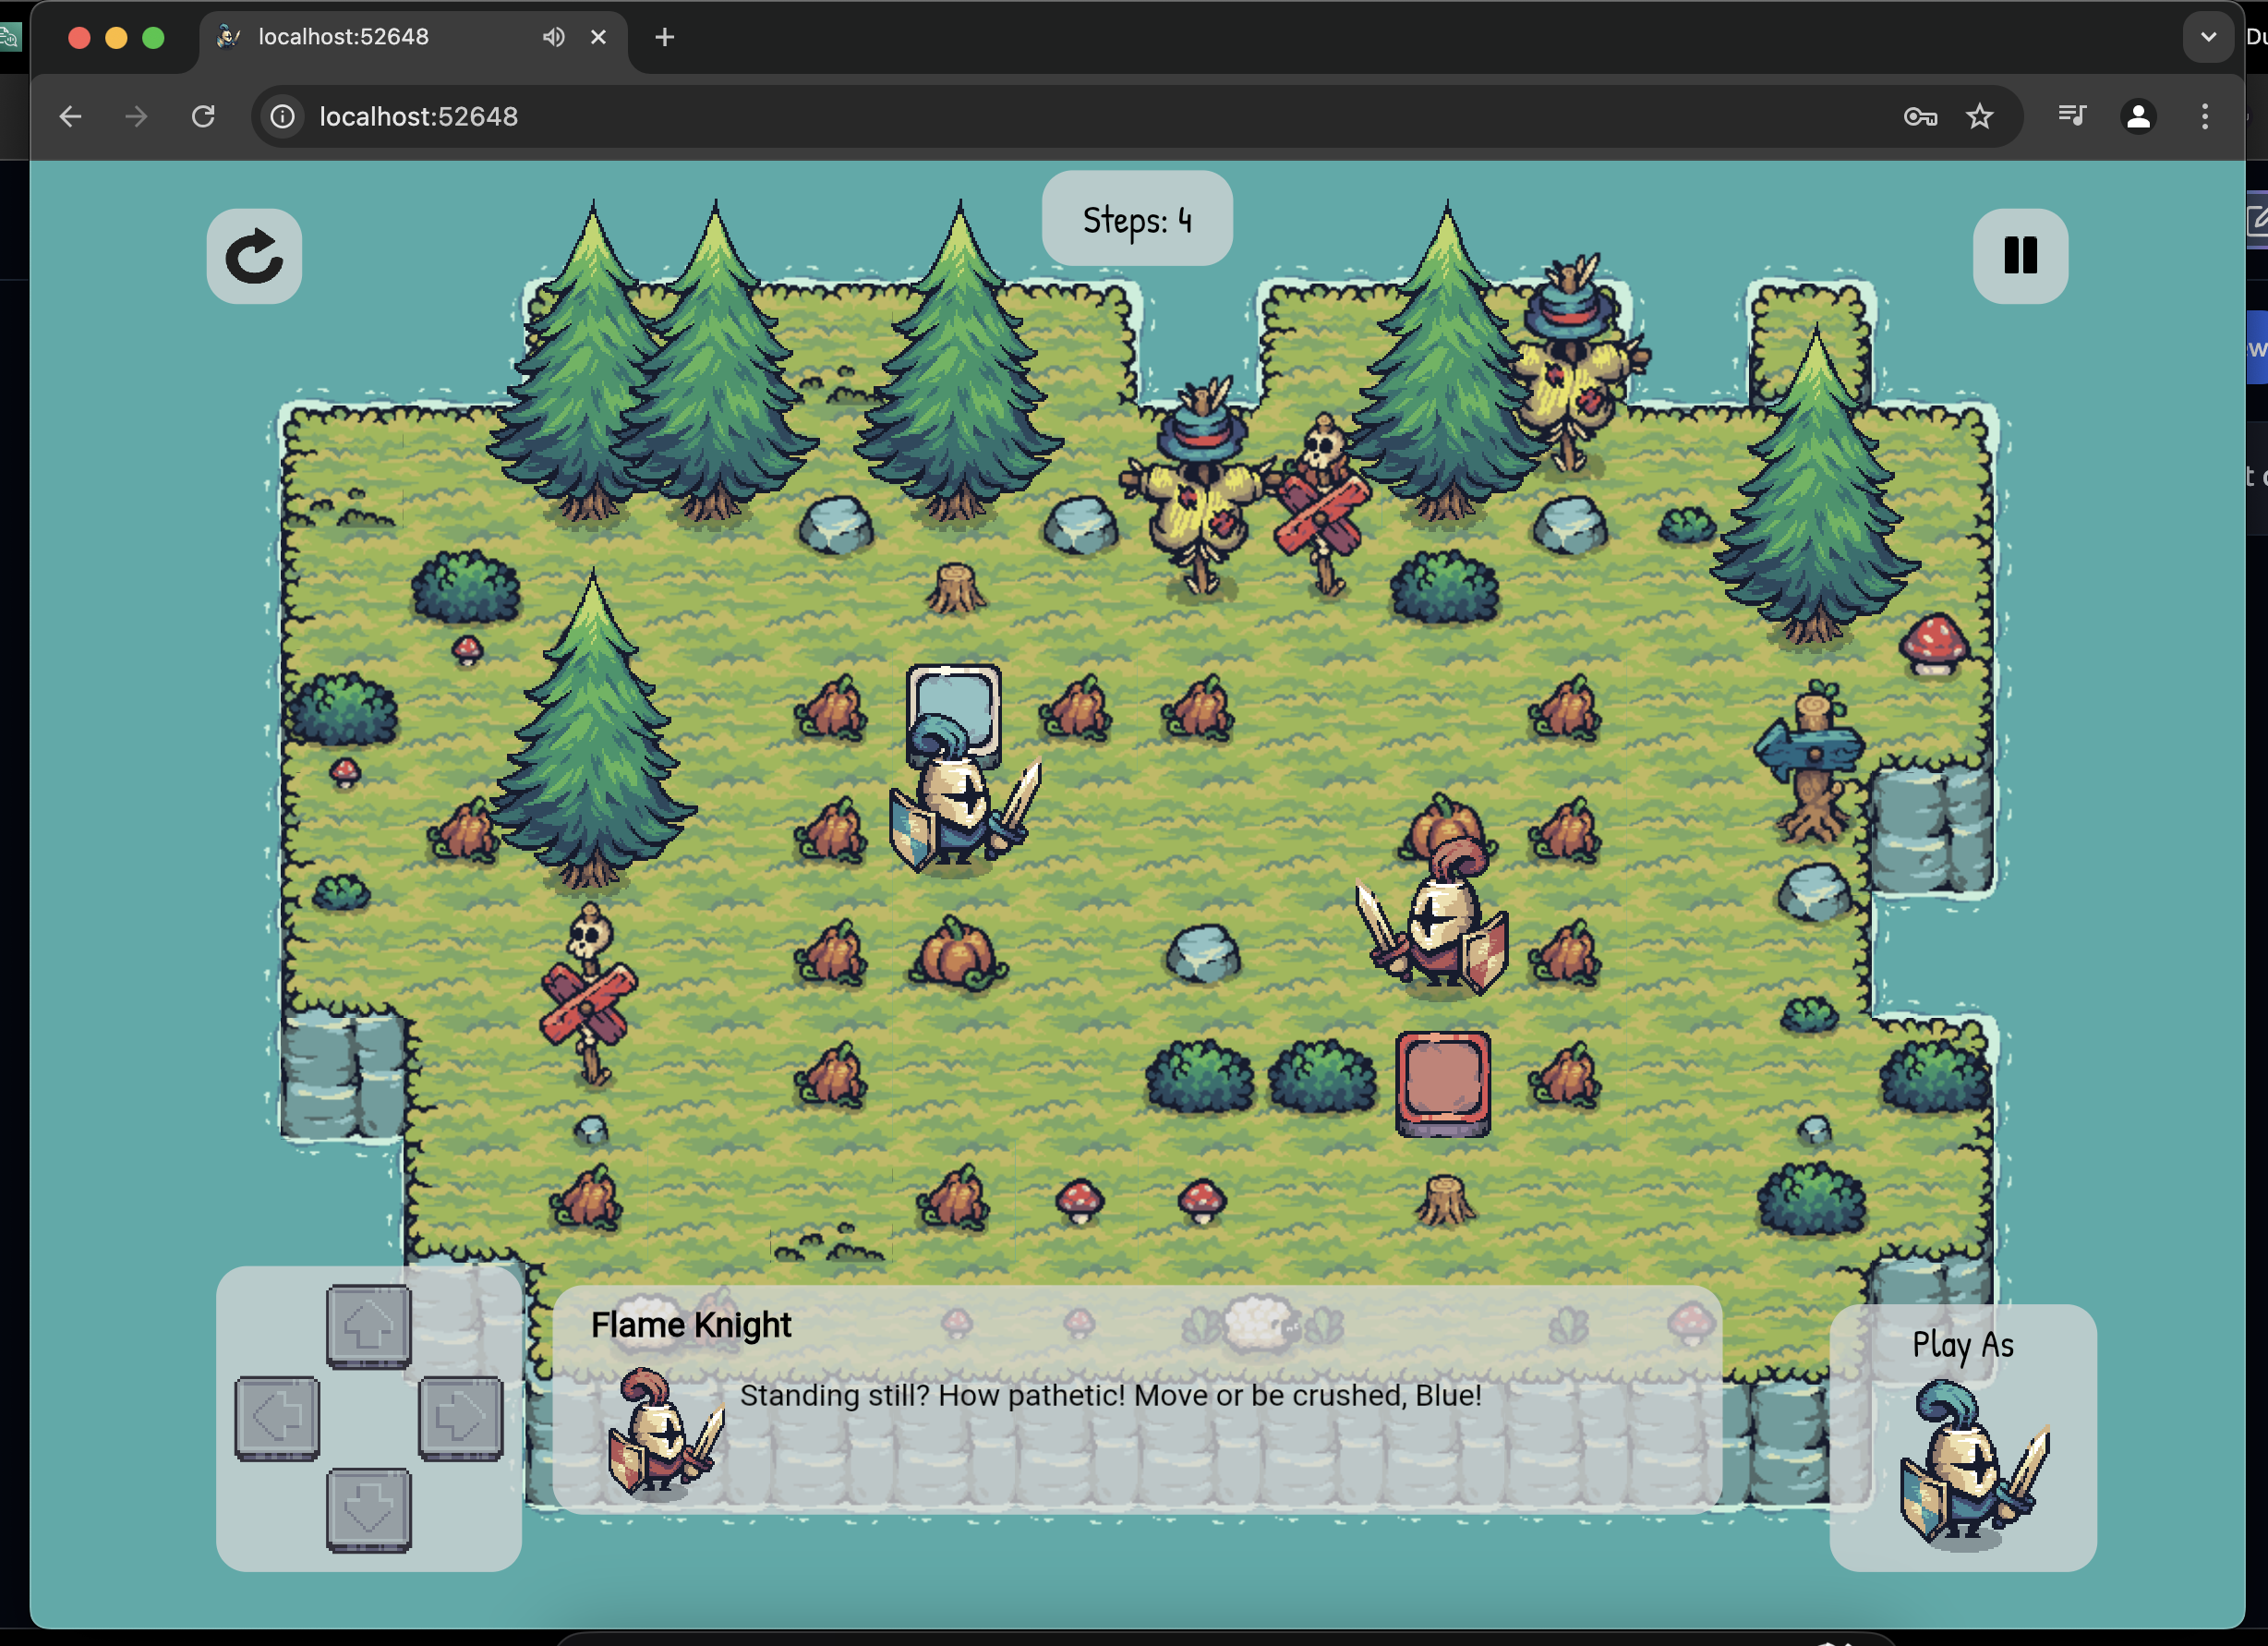Open the password manager key icon

click(1919, 117)
